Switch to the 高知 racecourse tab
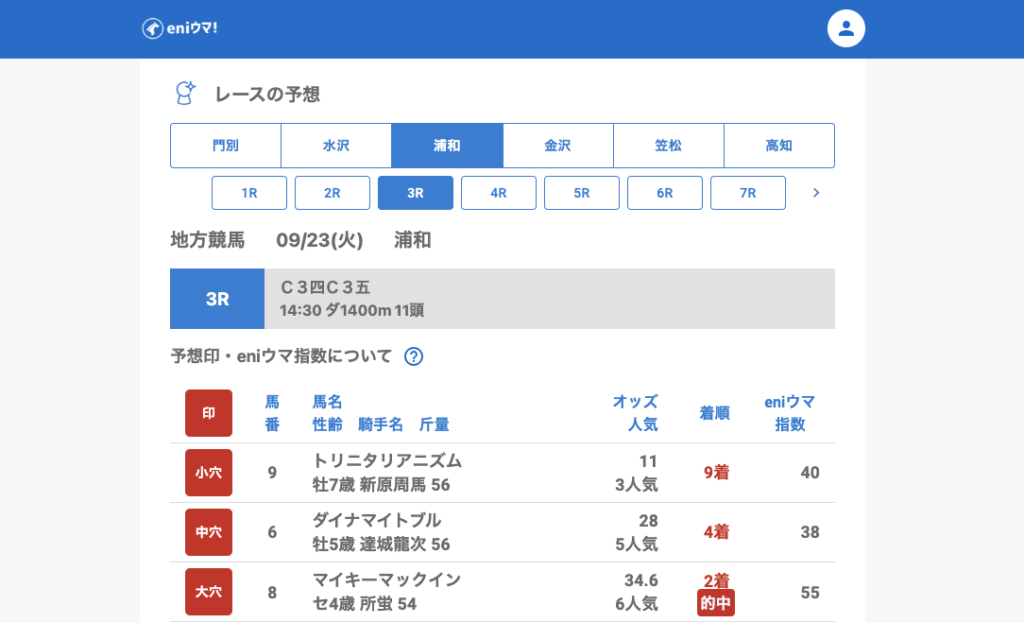The width and height of the screenshot is (1024, 623). [x=779, y=145]
